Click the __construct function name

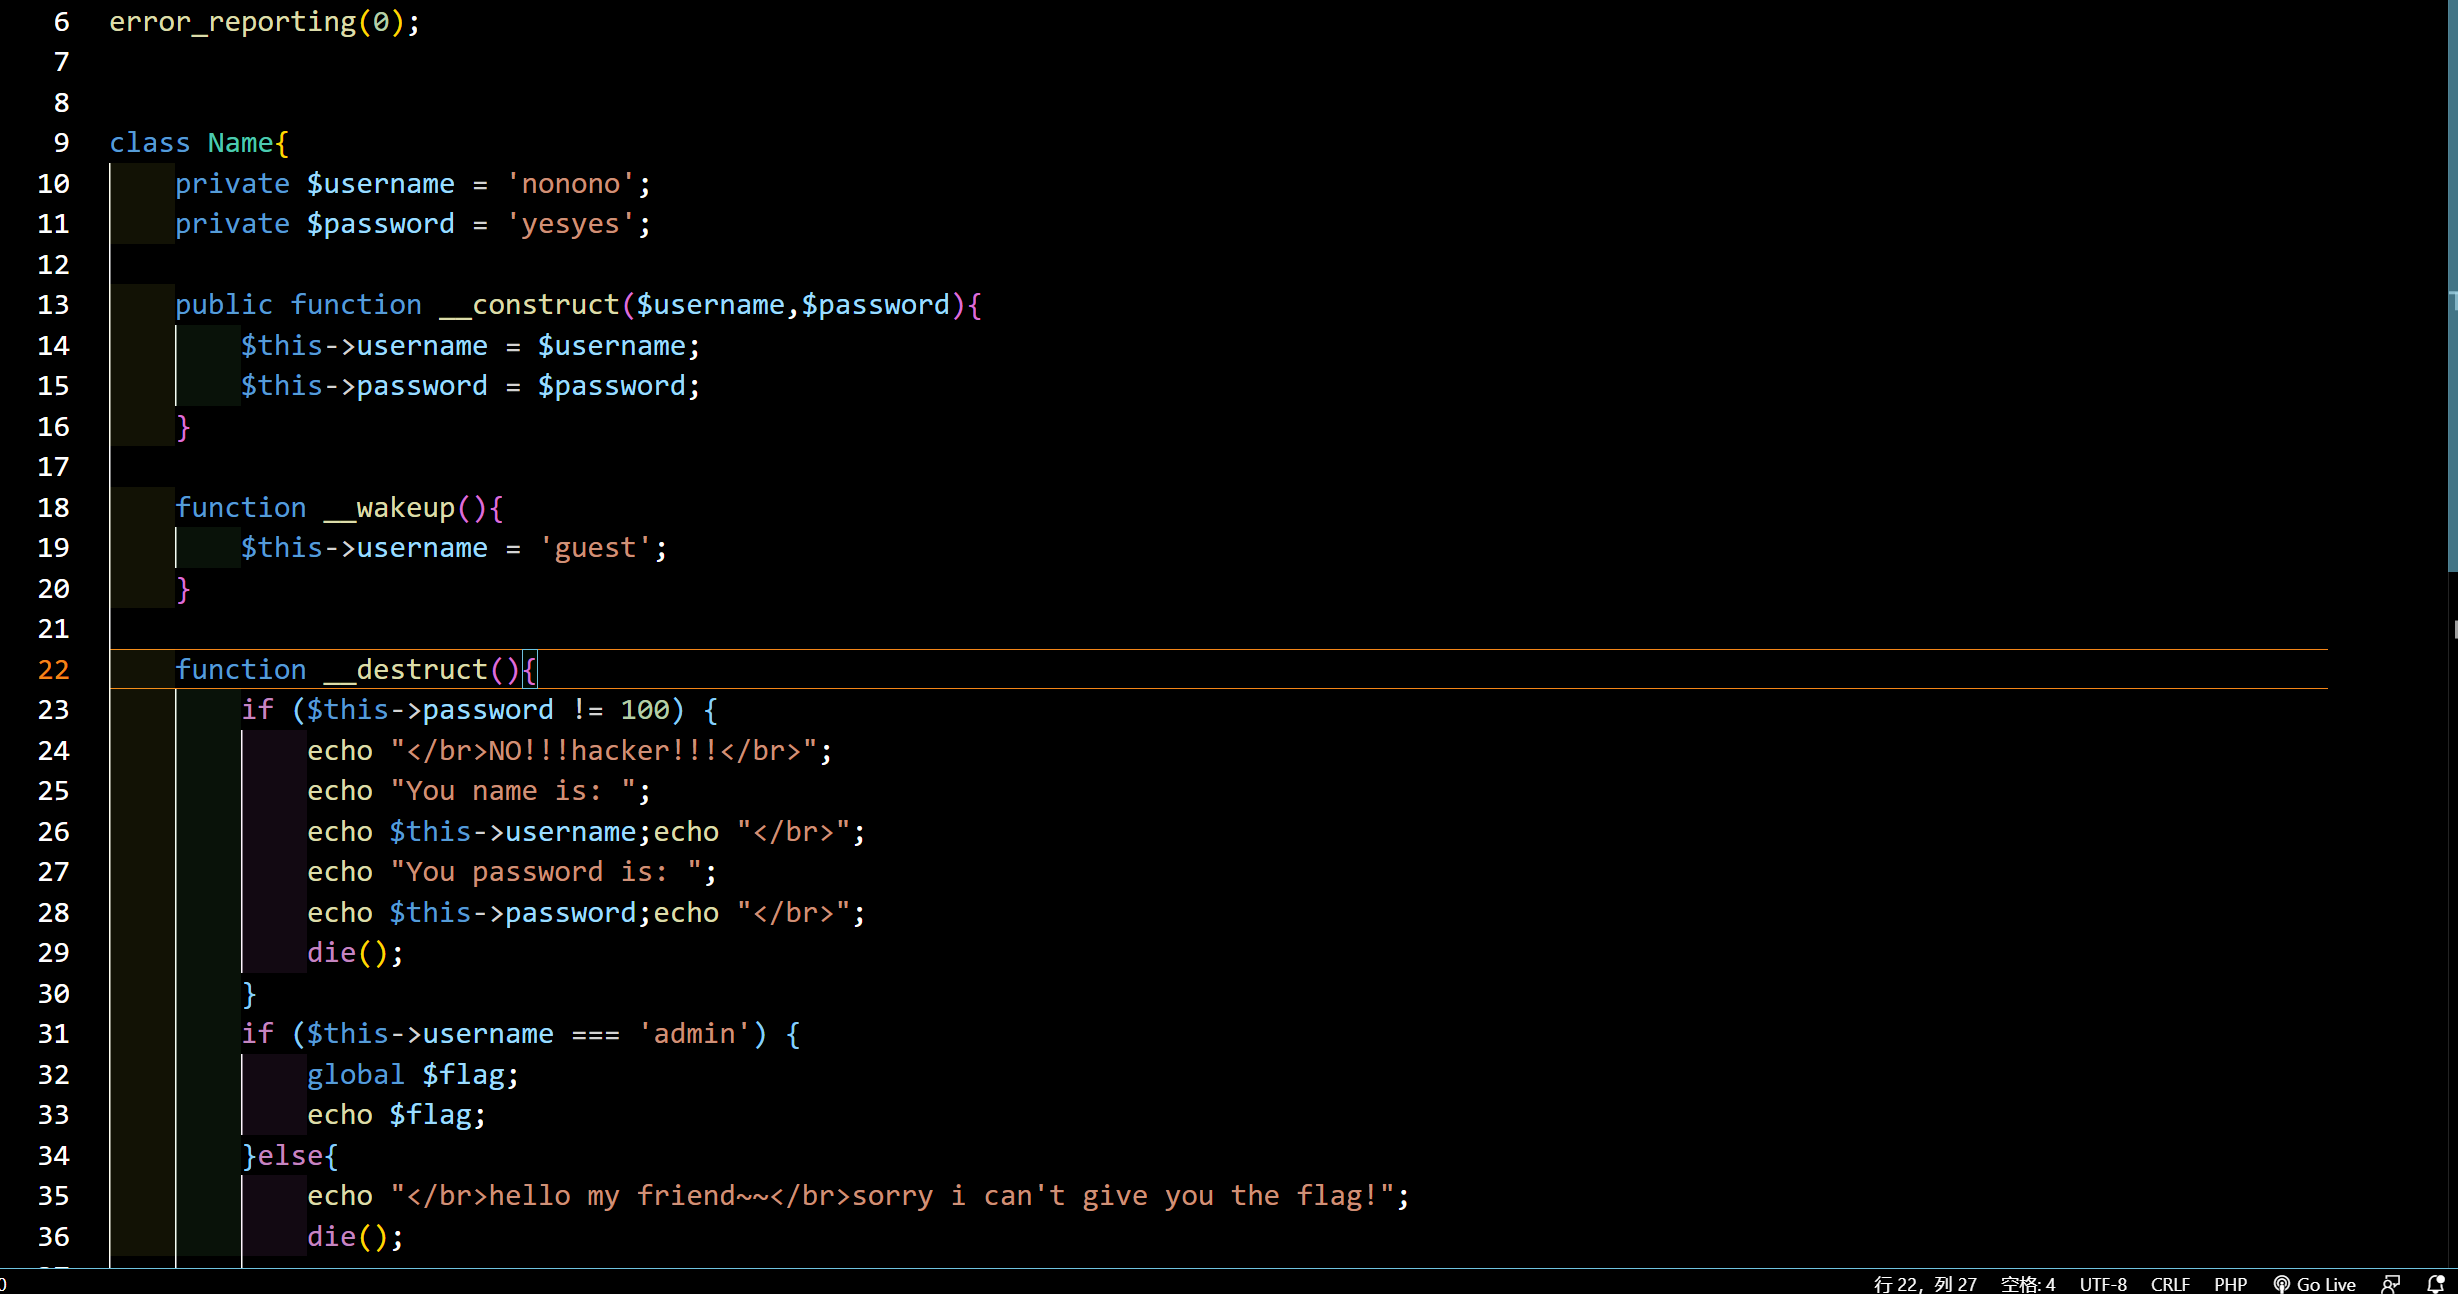point(530,305)
